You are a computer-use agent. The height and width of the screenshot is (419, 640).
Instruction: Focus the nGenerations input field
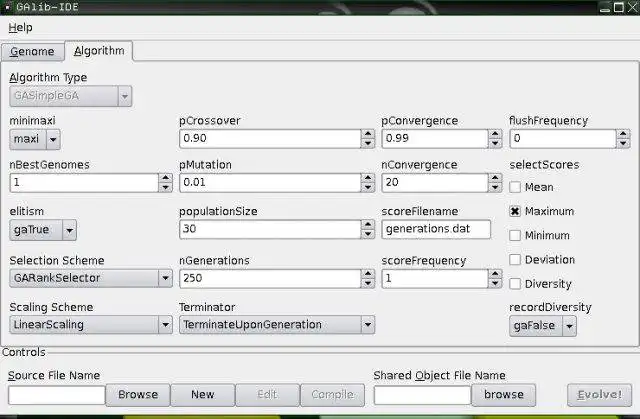coord(270,278)
